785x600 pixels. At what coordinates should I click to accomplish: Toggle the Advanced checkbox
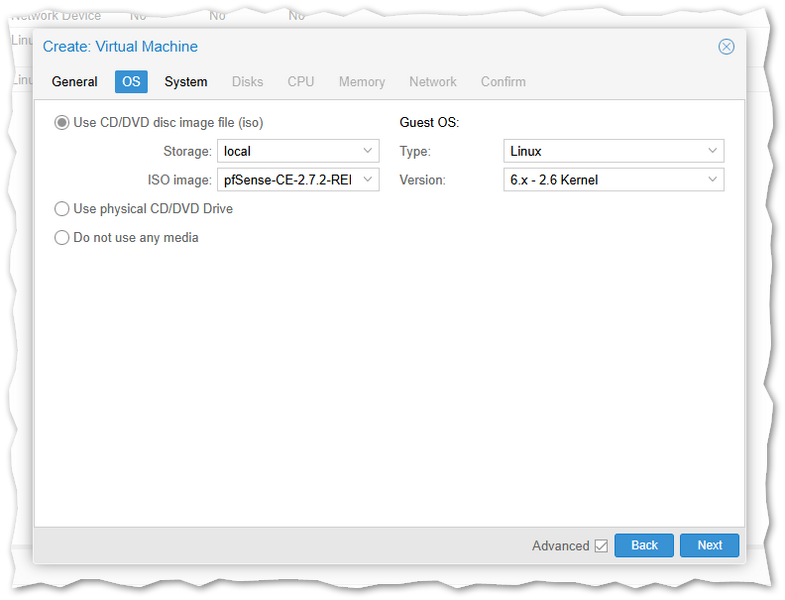click(601, 546)
